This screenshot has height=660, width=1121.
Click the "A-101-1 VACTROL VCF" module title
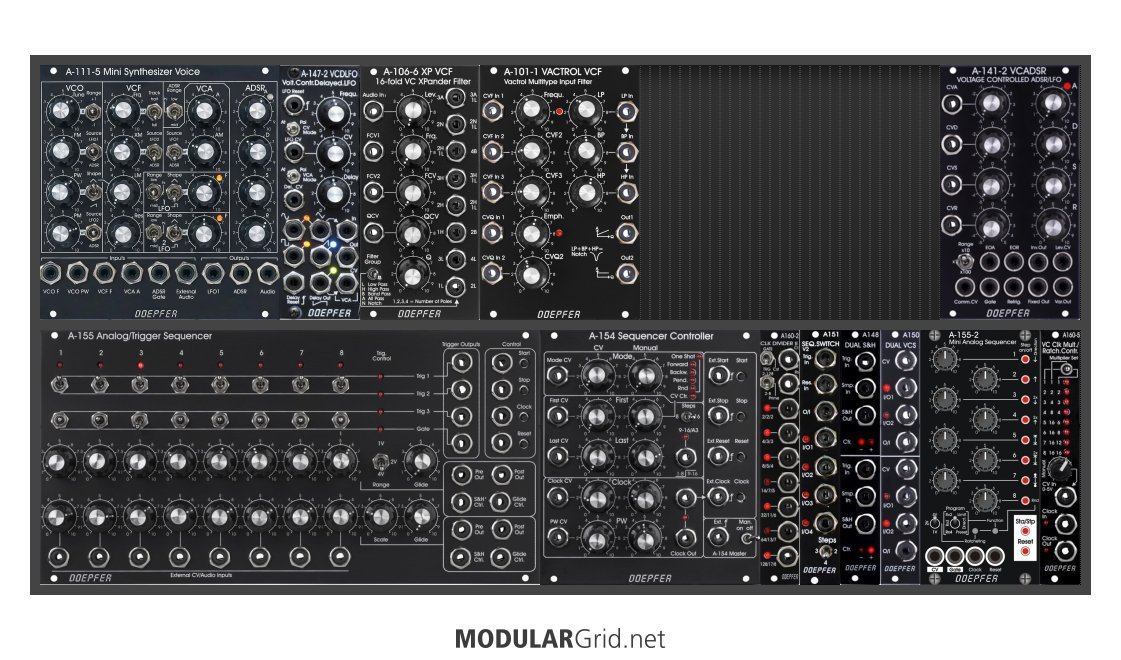tap(552, 72)
